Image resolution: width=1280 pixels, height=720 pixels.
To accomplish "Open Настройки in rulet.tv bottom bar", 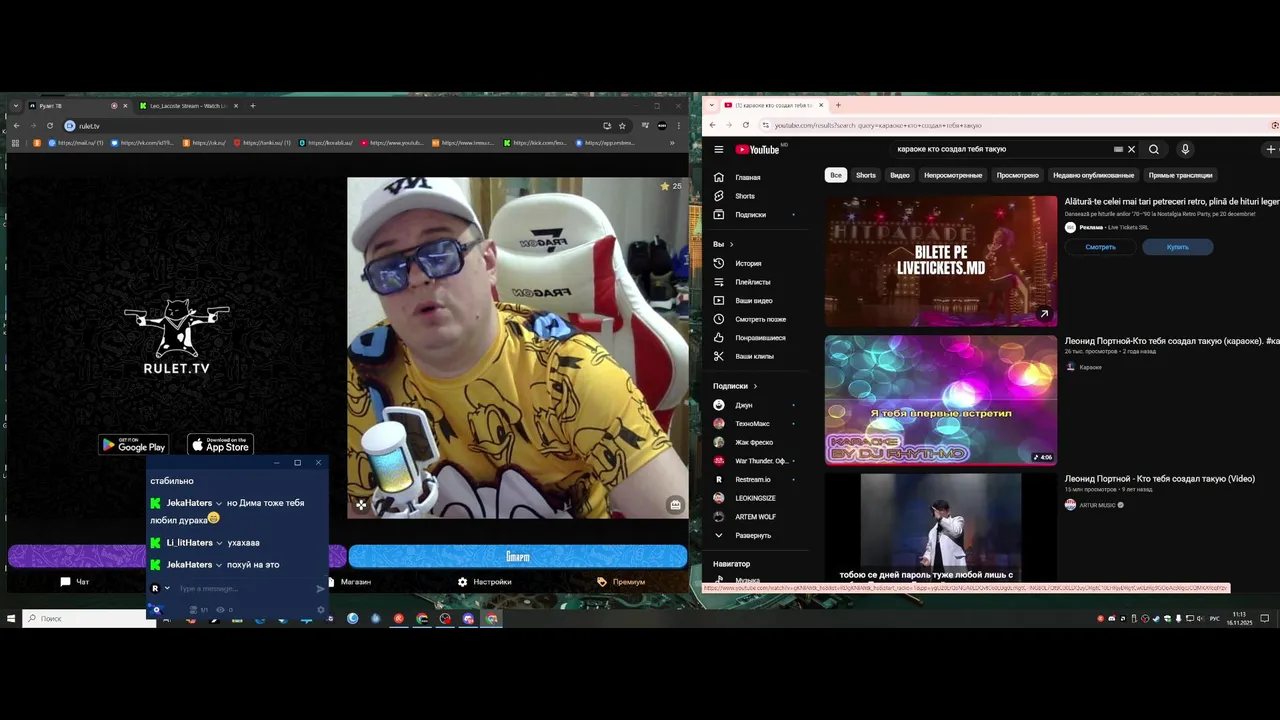I will 484,581.
